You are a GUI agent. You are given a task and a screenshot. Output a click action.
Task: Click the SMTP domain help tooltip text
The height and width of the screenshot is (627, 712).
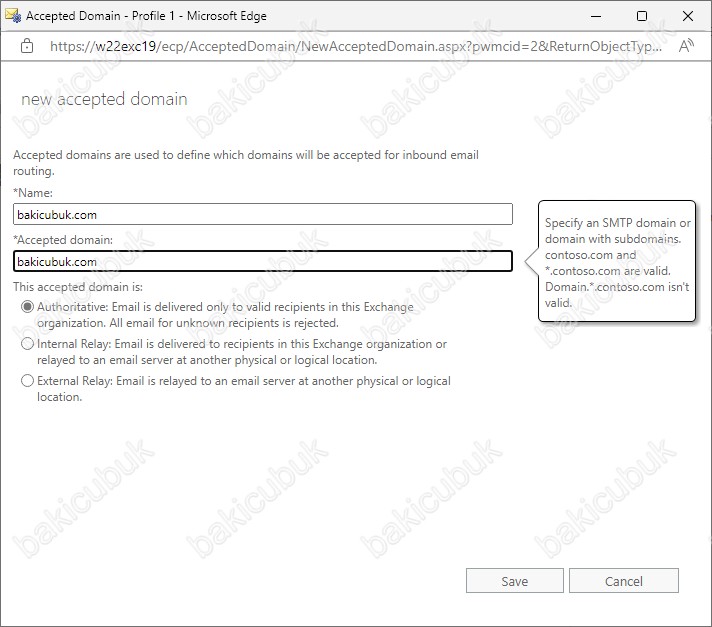click(617, 262)
